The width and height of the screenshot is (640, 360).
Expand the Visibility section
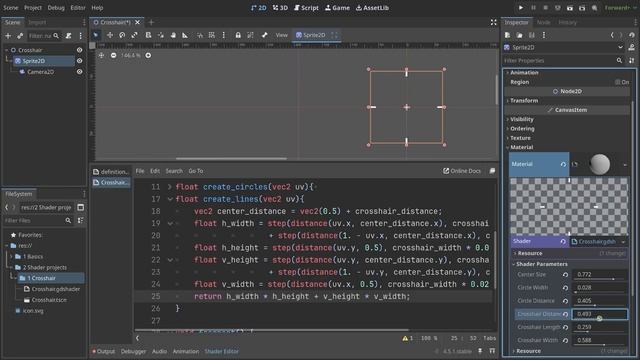[x=522, y=119]
